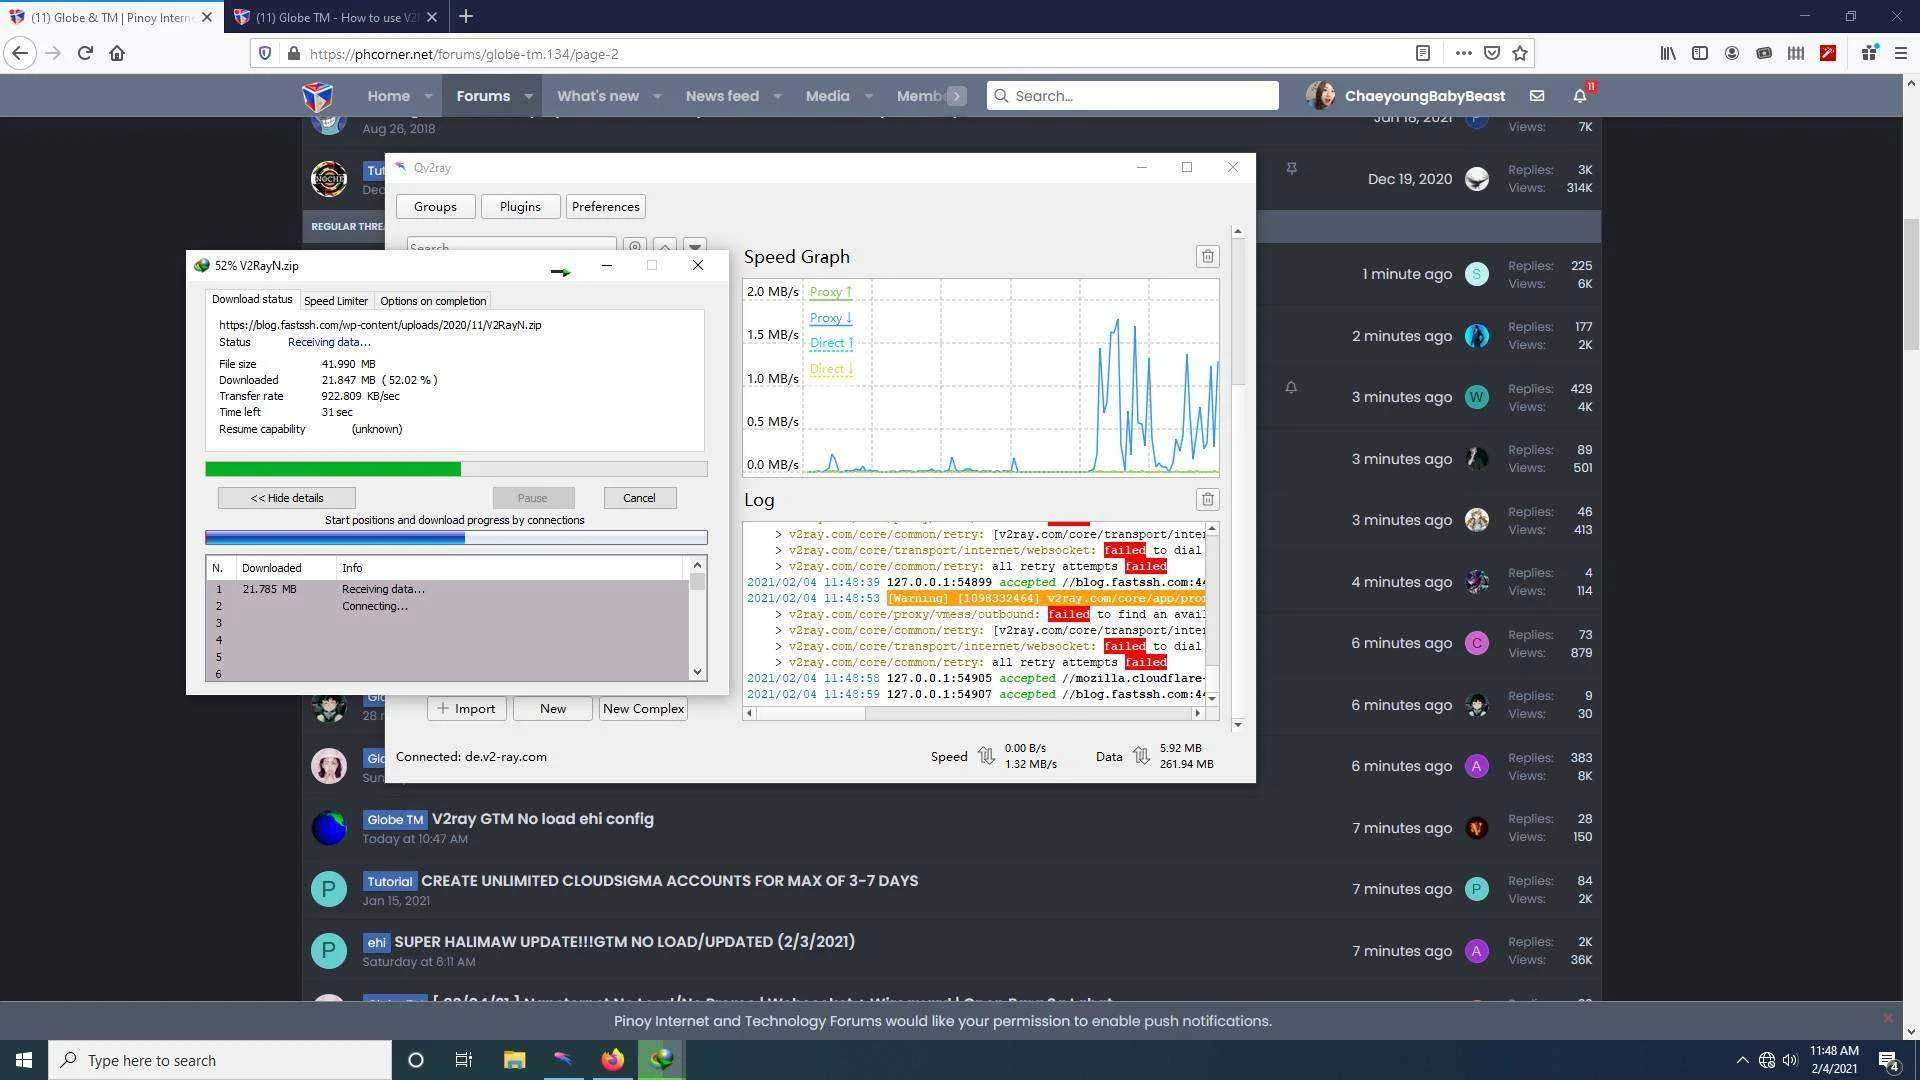This screenshot has height=1080, width=1920.
Task: Click the Log panel horizontal scrollbar
Action: tap(972, 713)
